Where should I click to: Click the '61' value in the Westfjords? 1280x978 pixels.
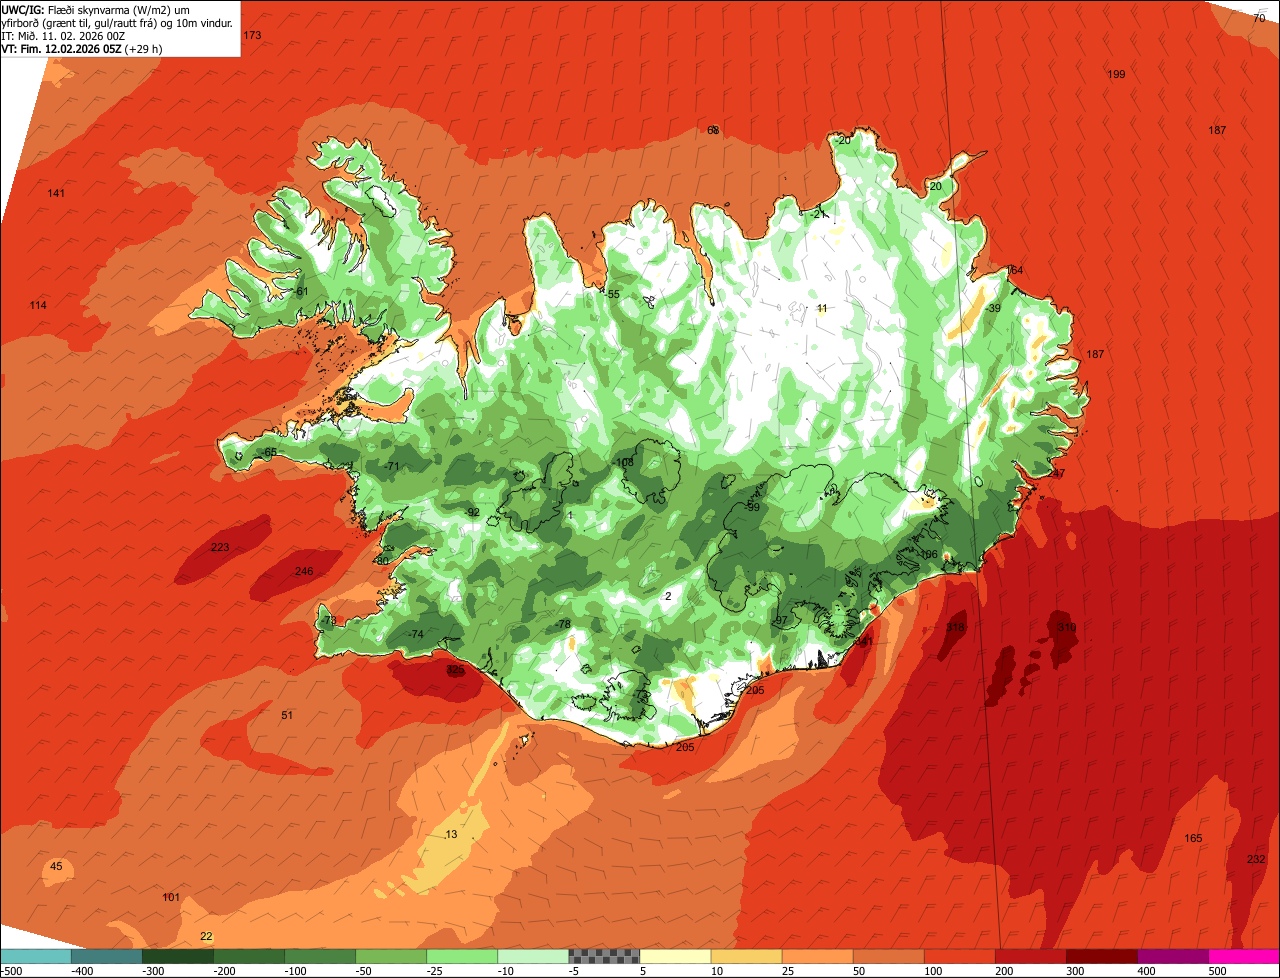click(302, 292)
